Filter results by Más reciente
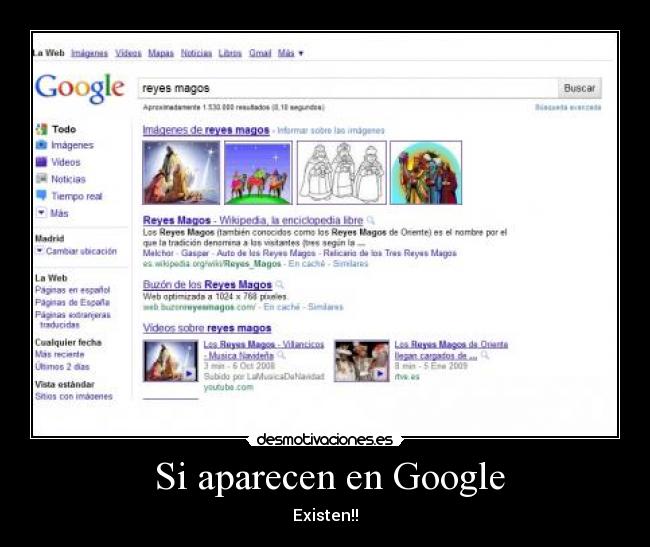 pos(59,354)
